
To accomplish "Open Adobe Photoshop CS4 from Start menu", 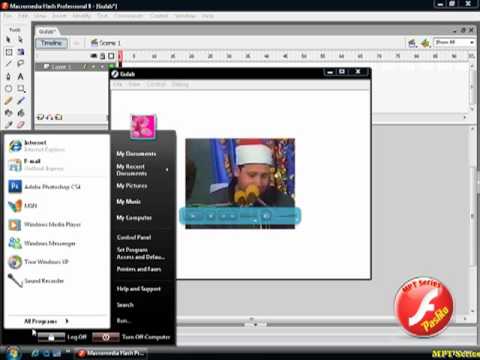I will [x=45, y=187].
